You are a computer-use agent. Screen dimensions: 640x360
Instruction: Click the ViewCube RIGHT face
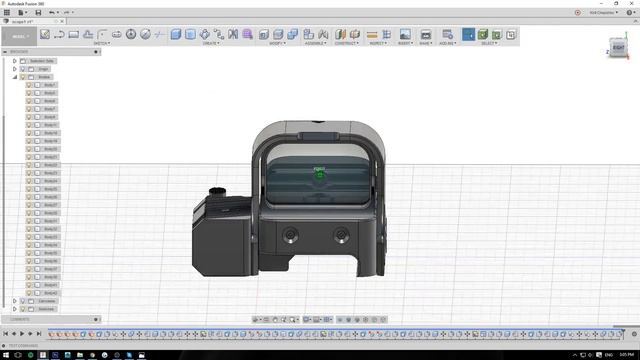pyautogui.click(x=618, y=47)
